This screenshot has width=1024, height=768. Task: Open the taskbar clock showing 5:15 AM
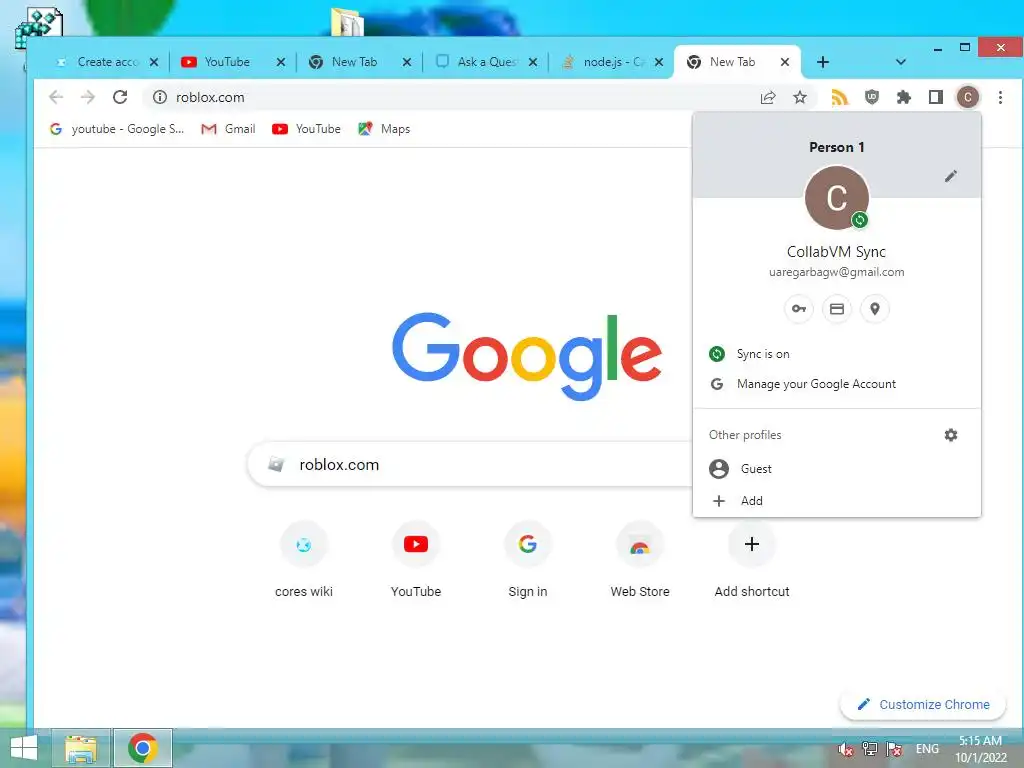(980, 749)
